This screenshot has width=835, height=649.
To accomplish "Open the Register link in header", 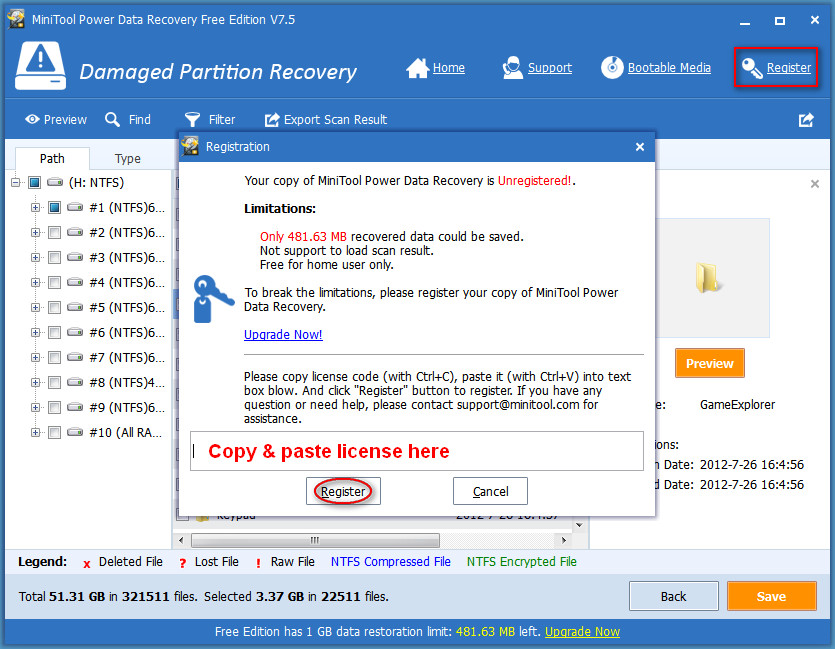I will coord(789,68).
